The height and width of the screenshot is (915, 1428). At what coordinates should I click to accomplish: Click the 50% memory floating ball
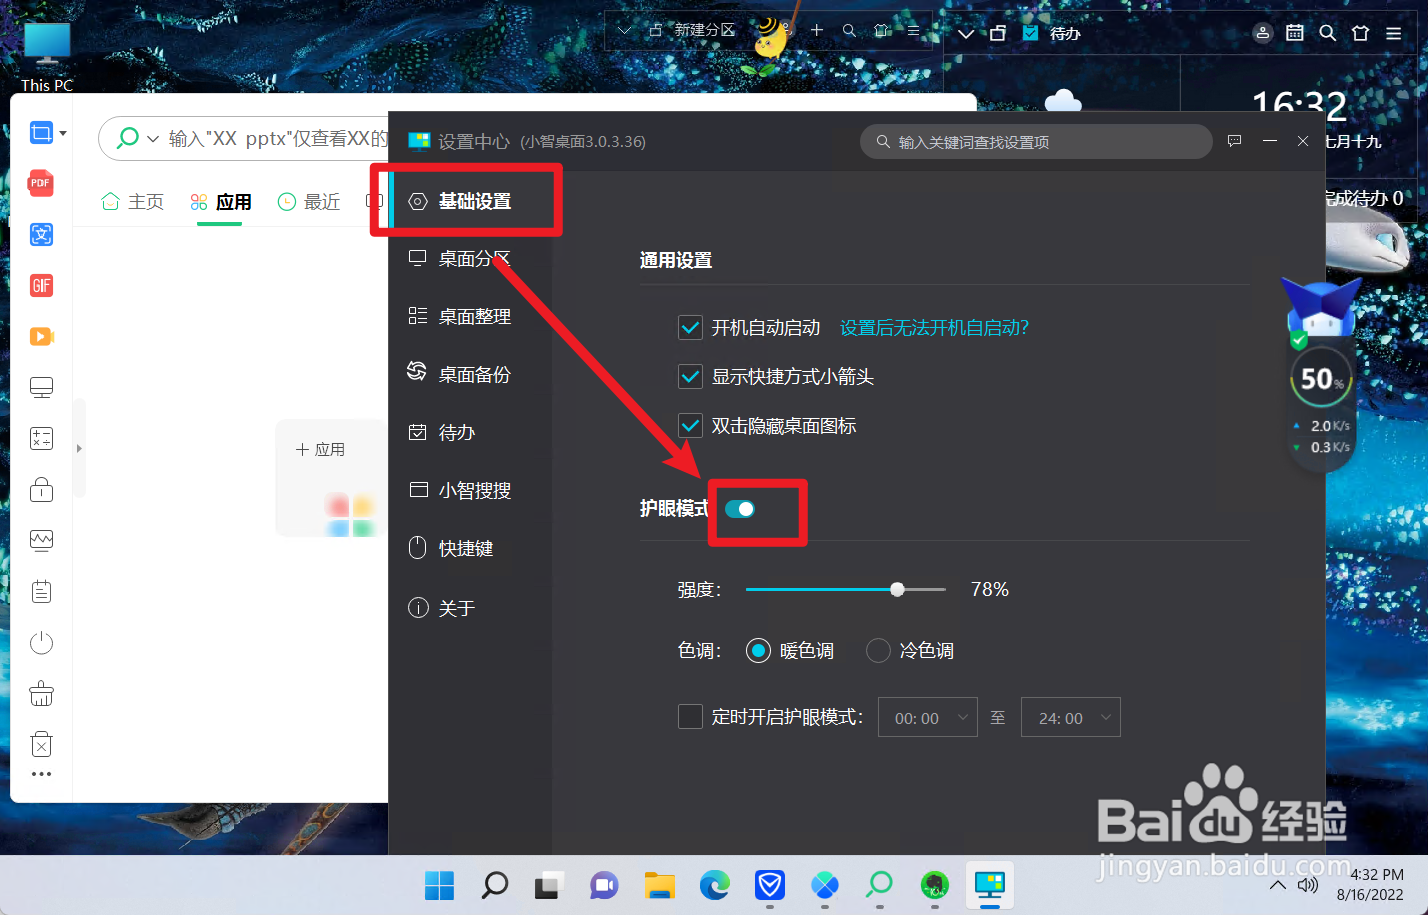coord(1322,379)
